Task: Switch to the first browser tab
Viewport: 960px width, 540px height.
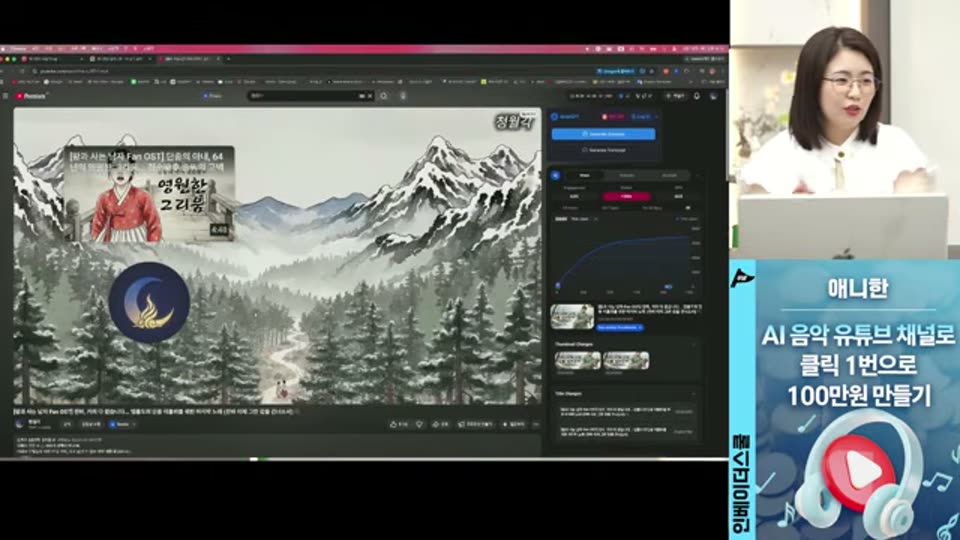Action: 51,59
